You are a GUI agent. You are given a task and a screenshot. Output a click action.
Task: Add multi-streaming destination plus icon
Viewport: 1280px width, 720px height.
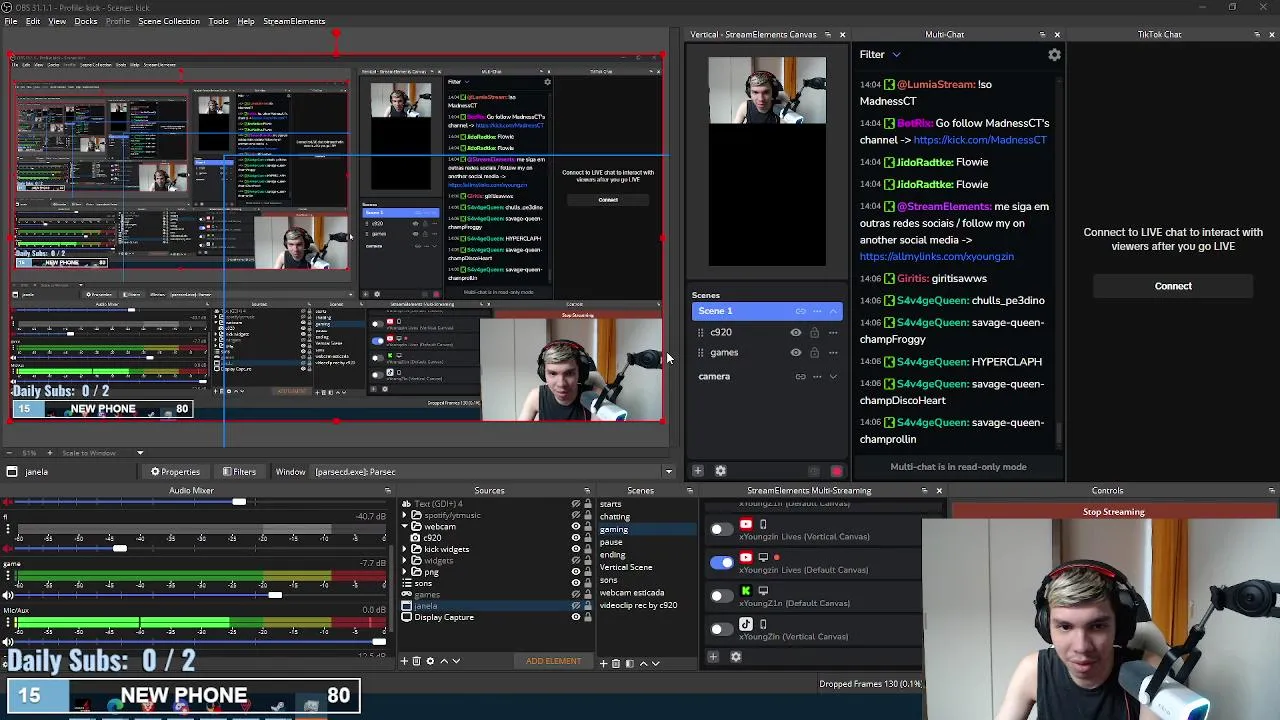pos(713,657)
